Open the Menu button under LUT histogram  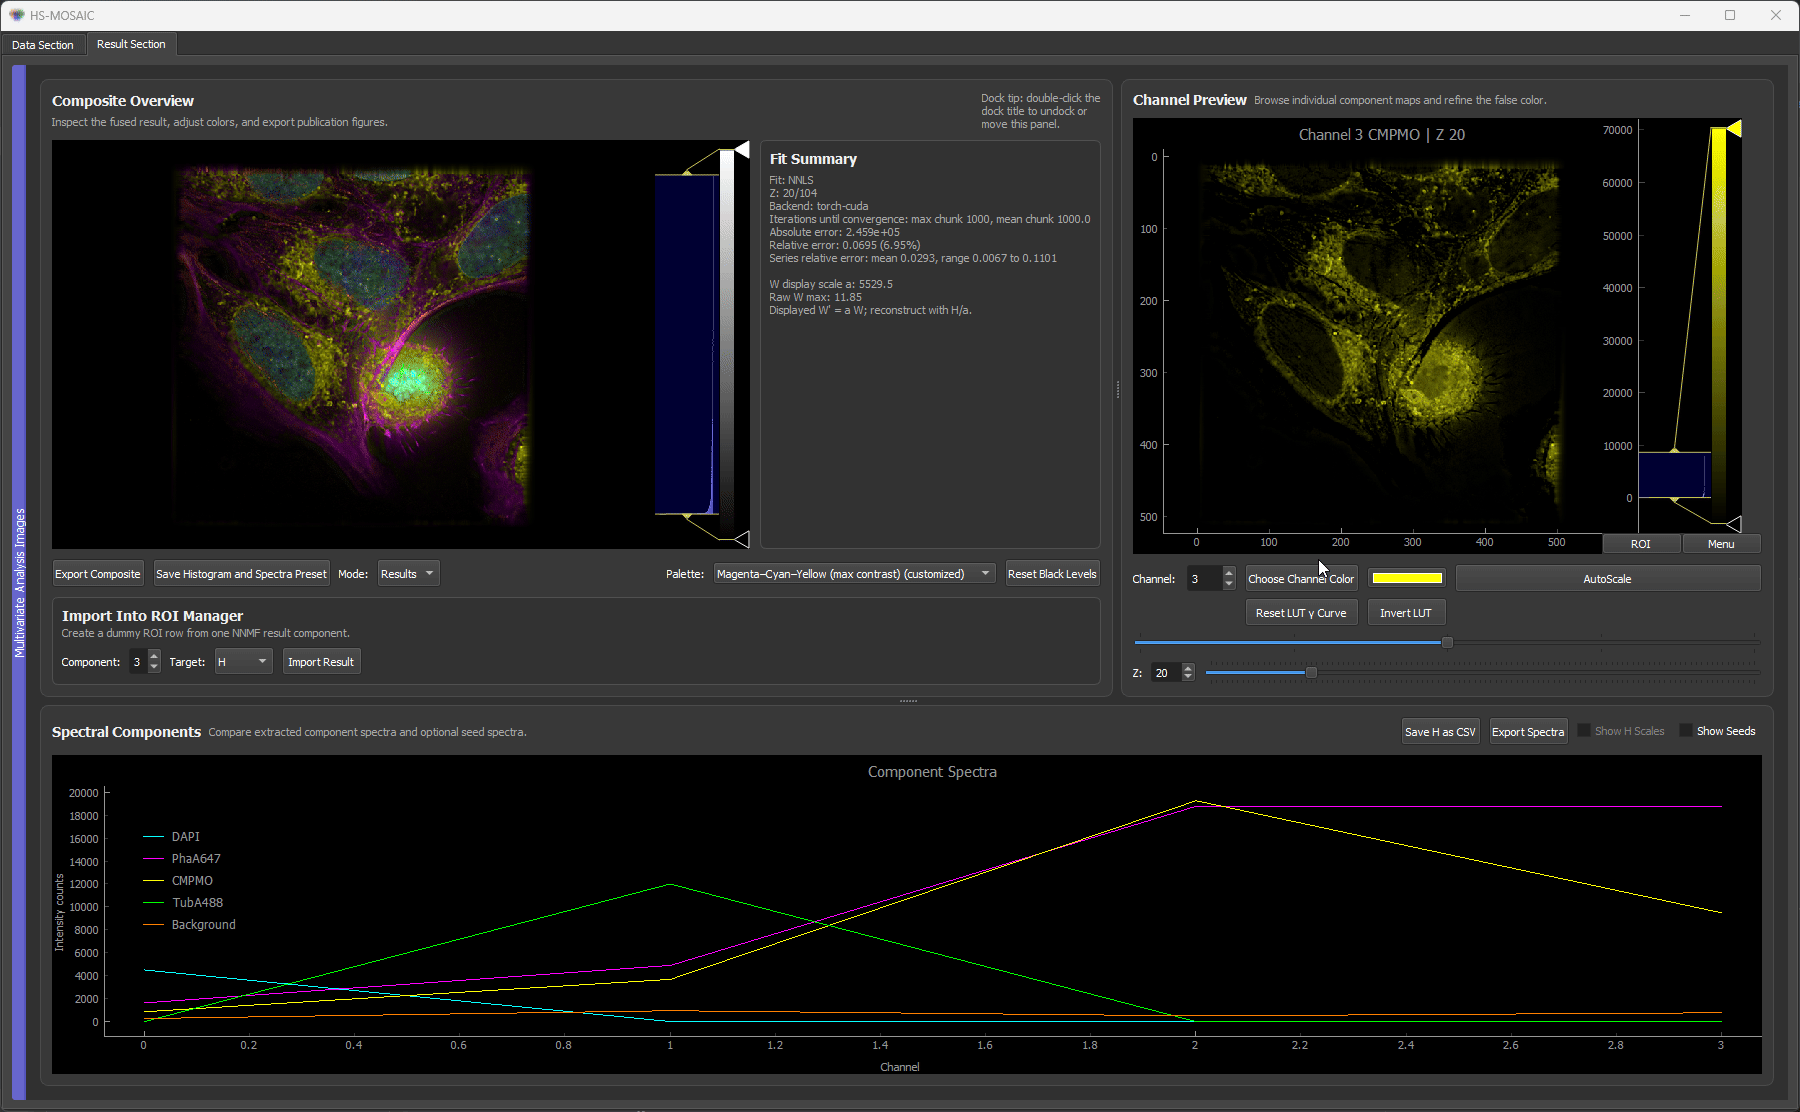coord(1721,544)
